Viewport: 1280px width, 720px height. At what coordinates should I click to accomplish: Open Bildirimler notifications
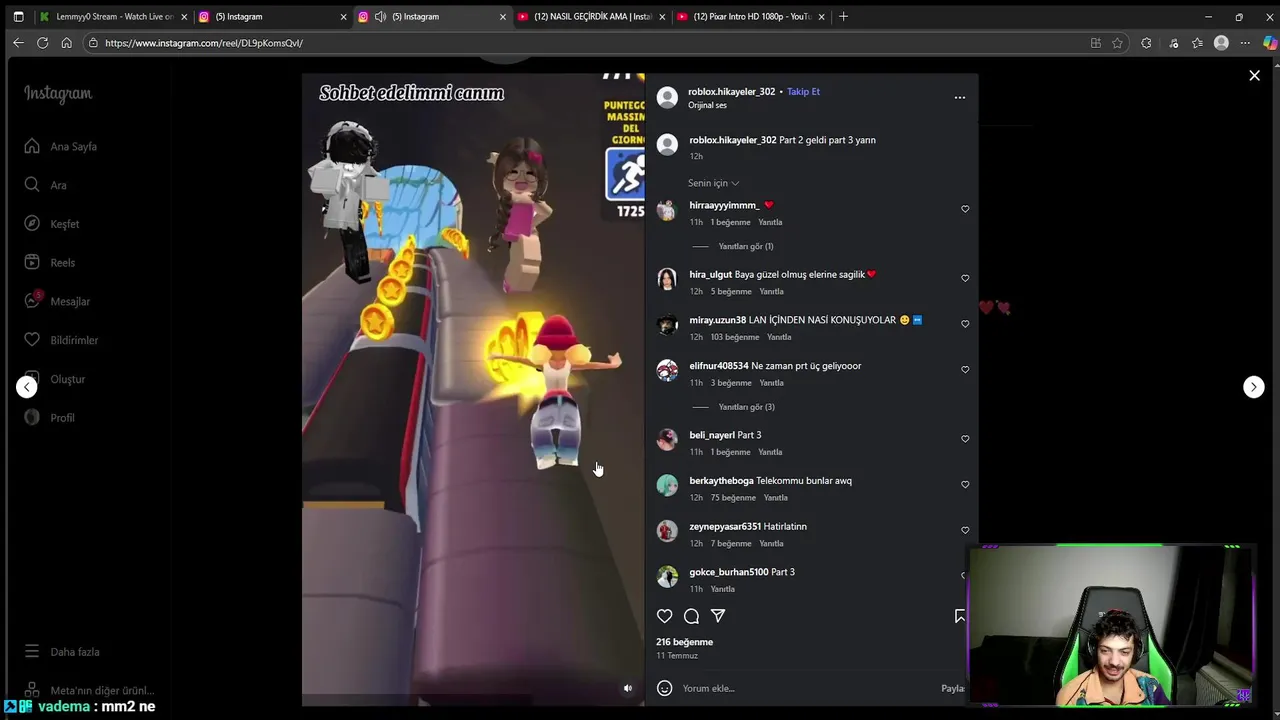click(x=61, y=340)
